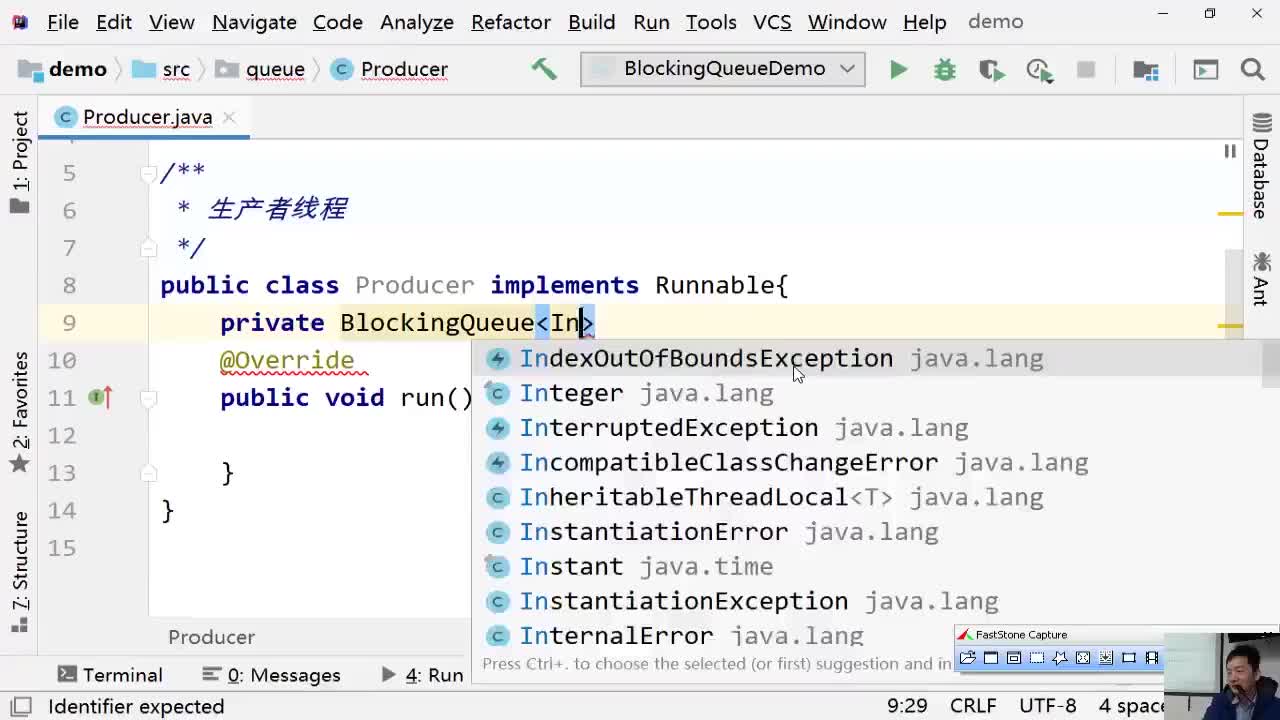Toggle the Structure tool window

pos(19,571)
